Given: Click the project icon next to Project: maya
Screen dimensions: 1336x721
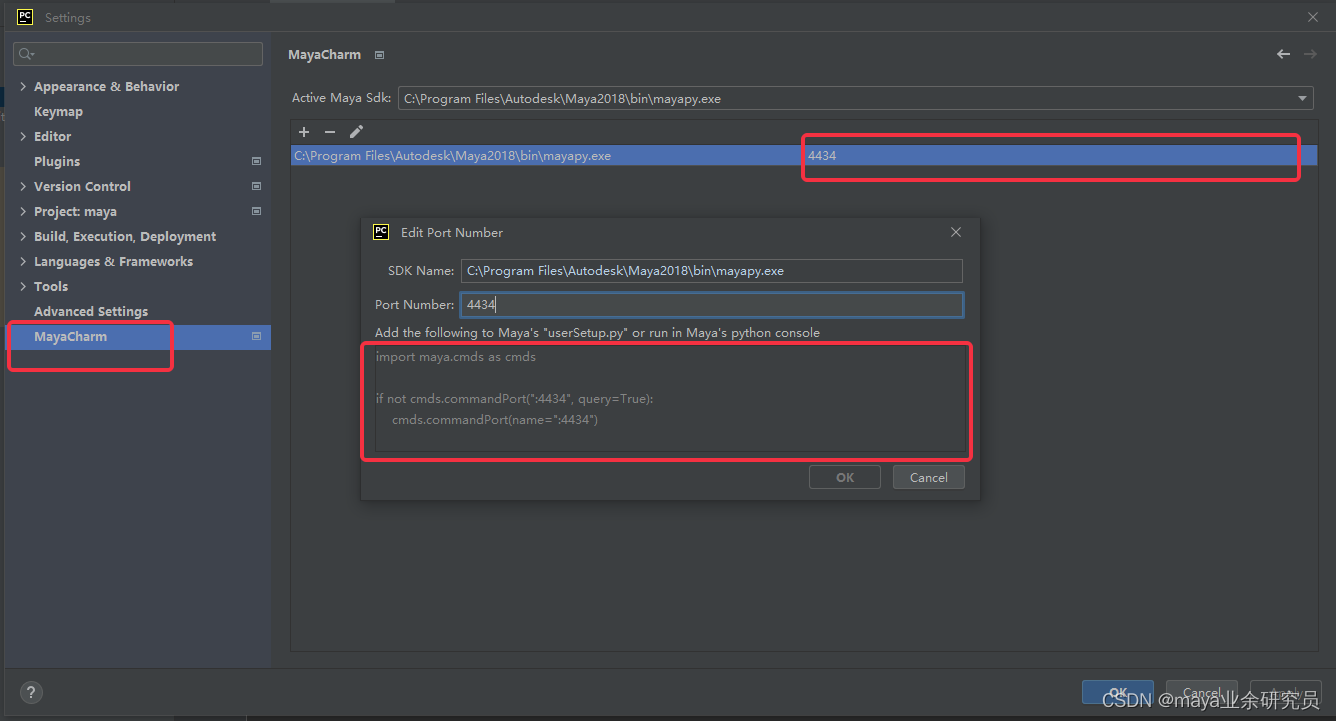Looking at the screenshot, I should click(x=256, y=211).
